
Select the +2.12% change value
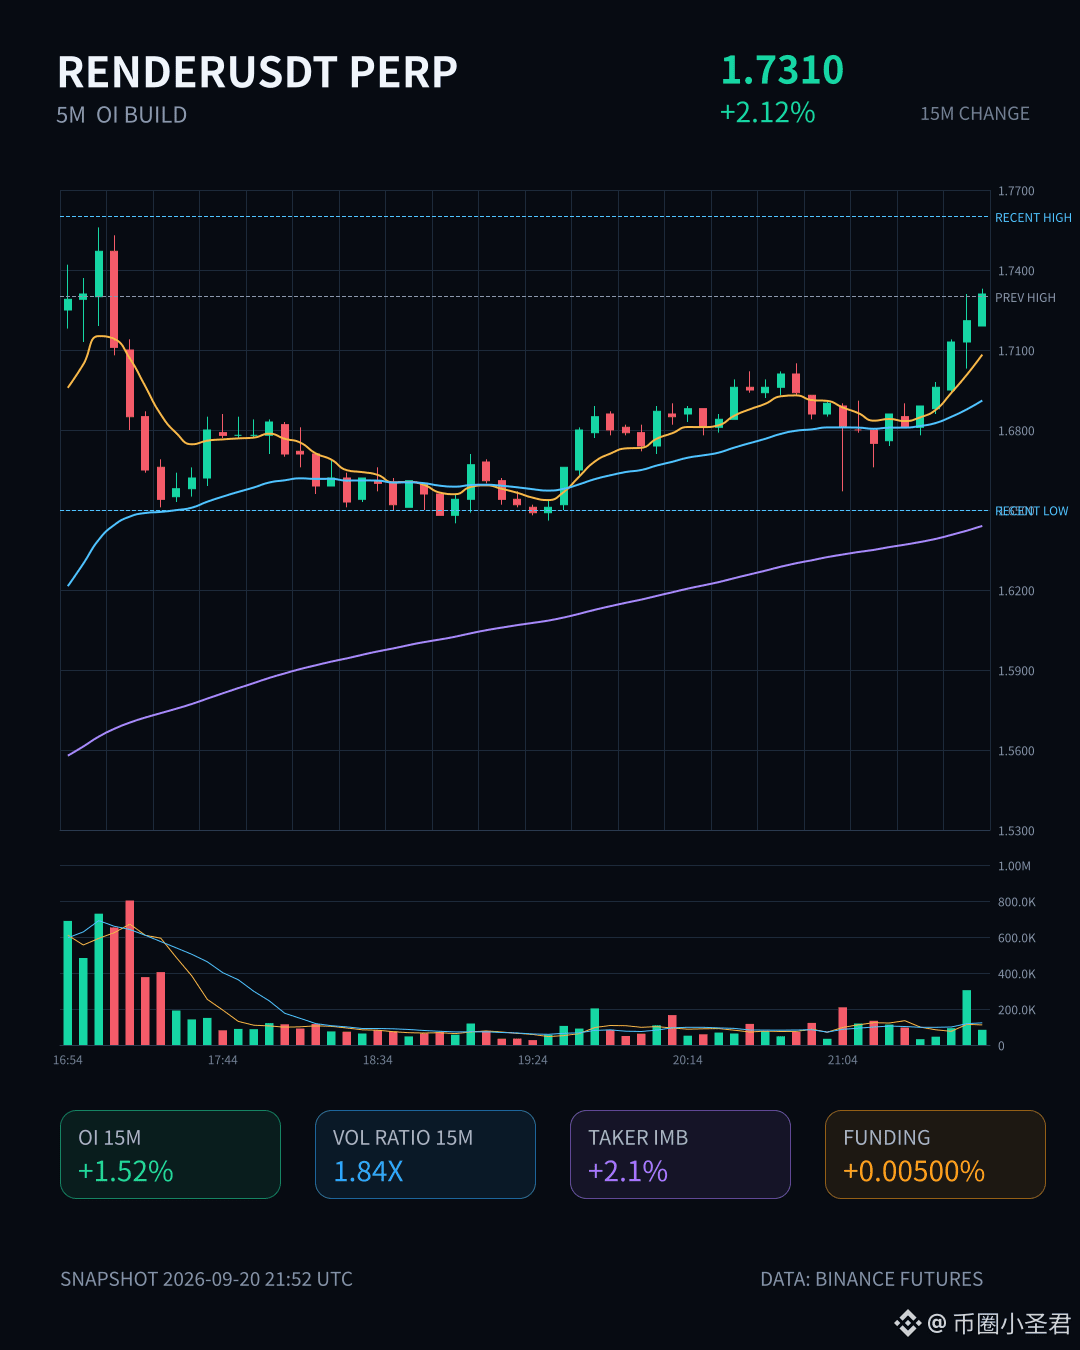point(767,112)
